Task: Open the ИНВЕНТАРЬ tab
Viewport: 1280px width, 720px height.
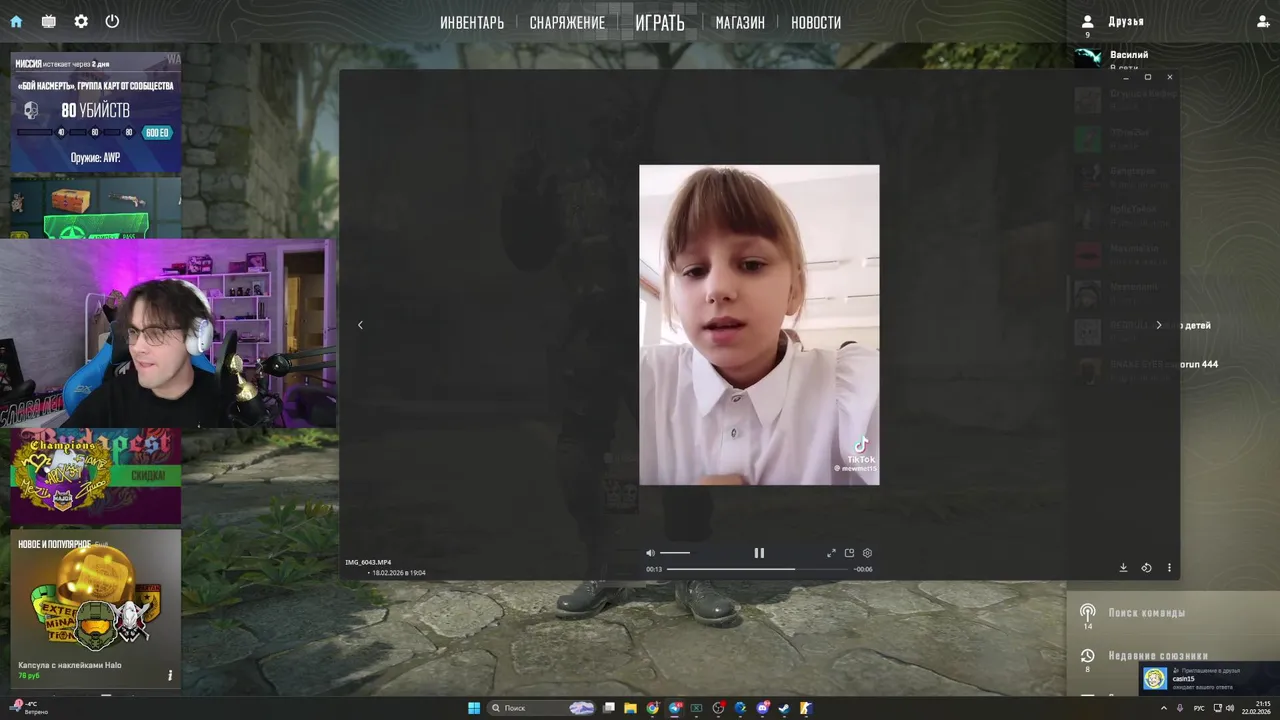Action: pos(472,22)
